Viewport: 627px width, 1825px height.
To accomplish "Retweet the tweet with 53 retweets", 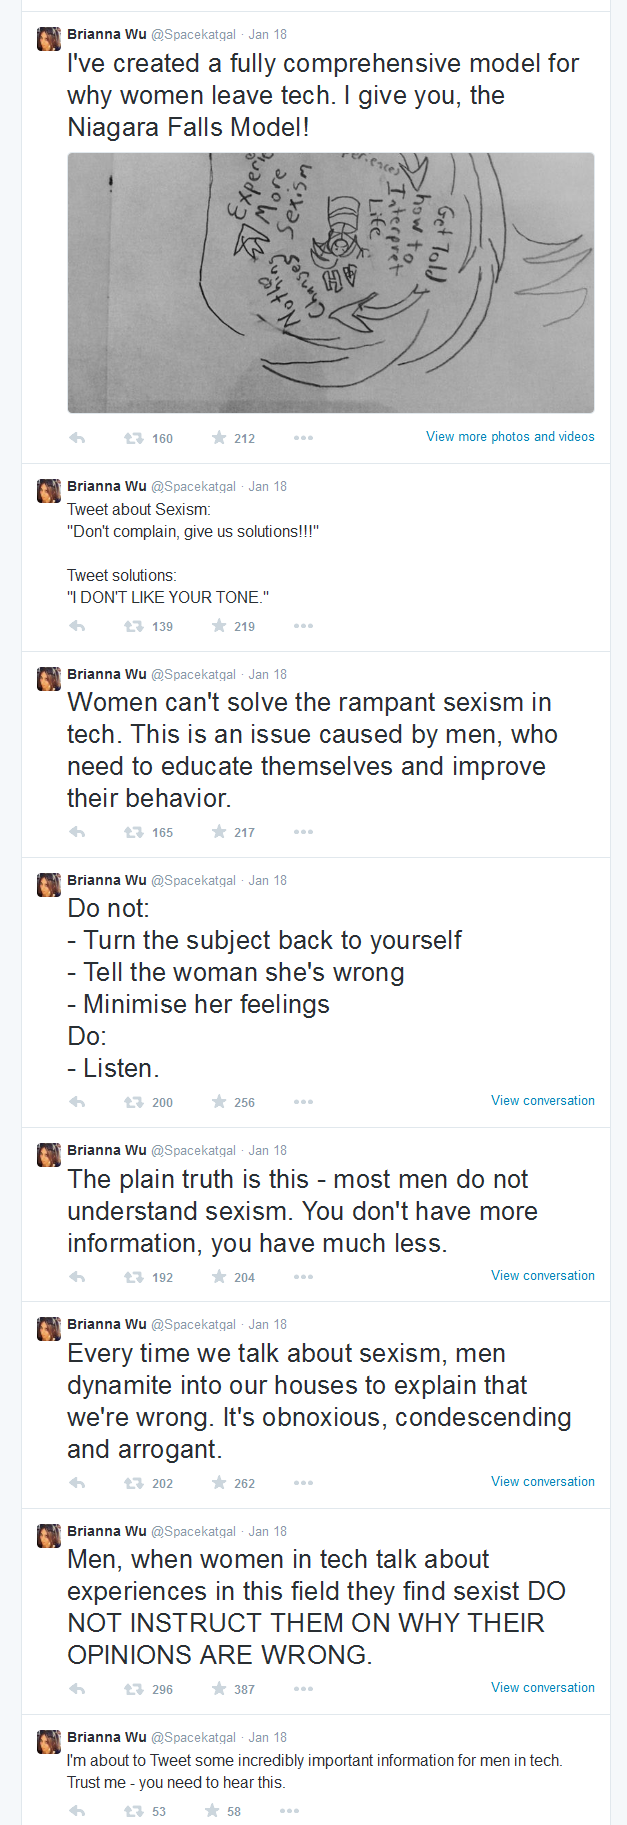I will tap(133, 1811).
